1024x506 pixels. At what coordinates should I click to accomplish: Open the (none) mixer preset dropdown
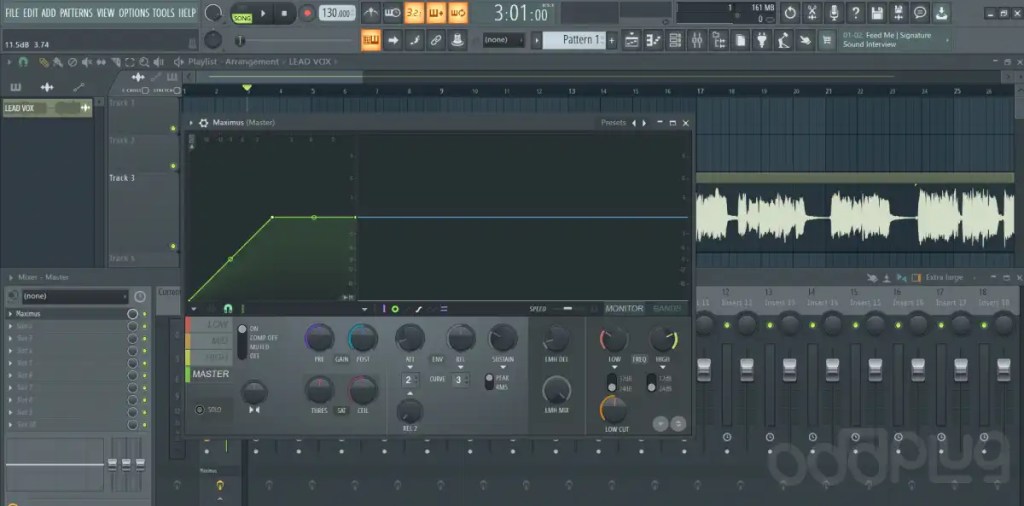click(x=75, y=296)
